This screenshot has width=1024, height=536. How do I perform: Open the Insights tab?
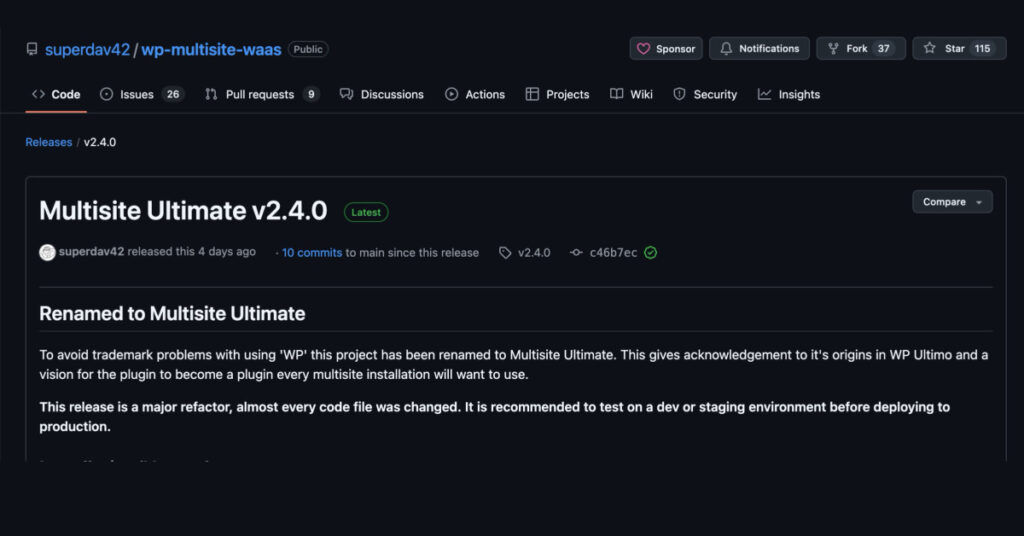[789, 94]
